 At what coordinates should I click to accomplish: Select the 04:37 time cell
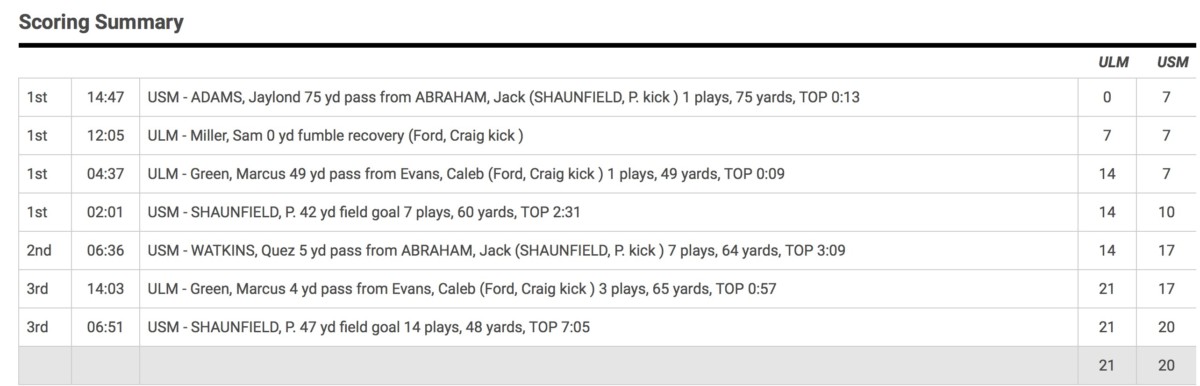(x=105, y=174)
